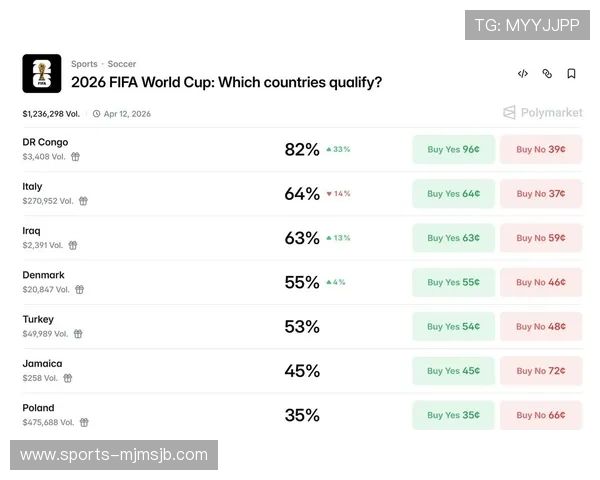Buy No on Denmark at 46¢
This screenshot has height=480, width=600.
[x=541, y=283]
